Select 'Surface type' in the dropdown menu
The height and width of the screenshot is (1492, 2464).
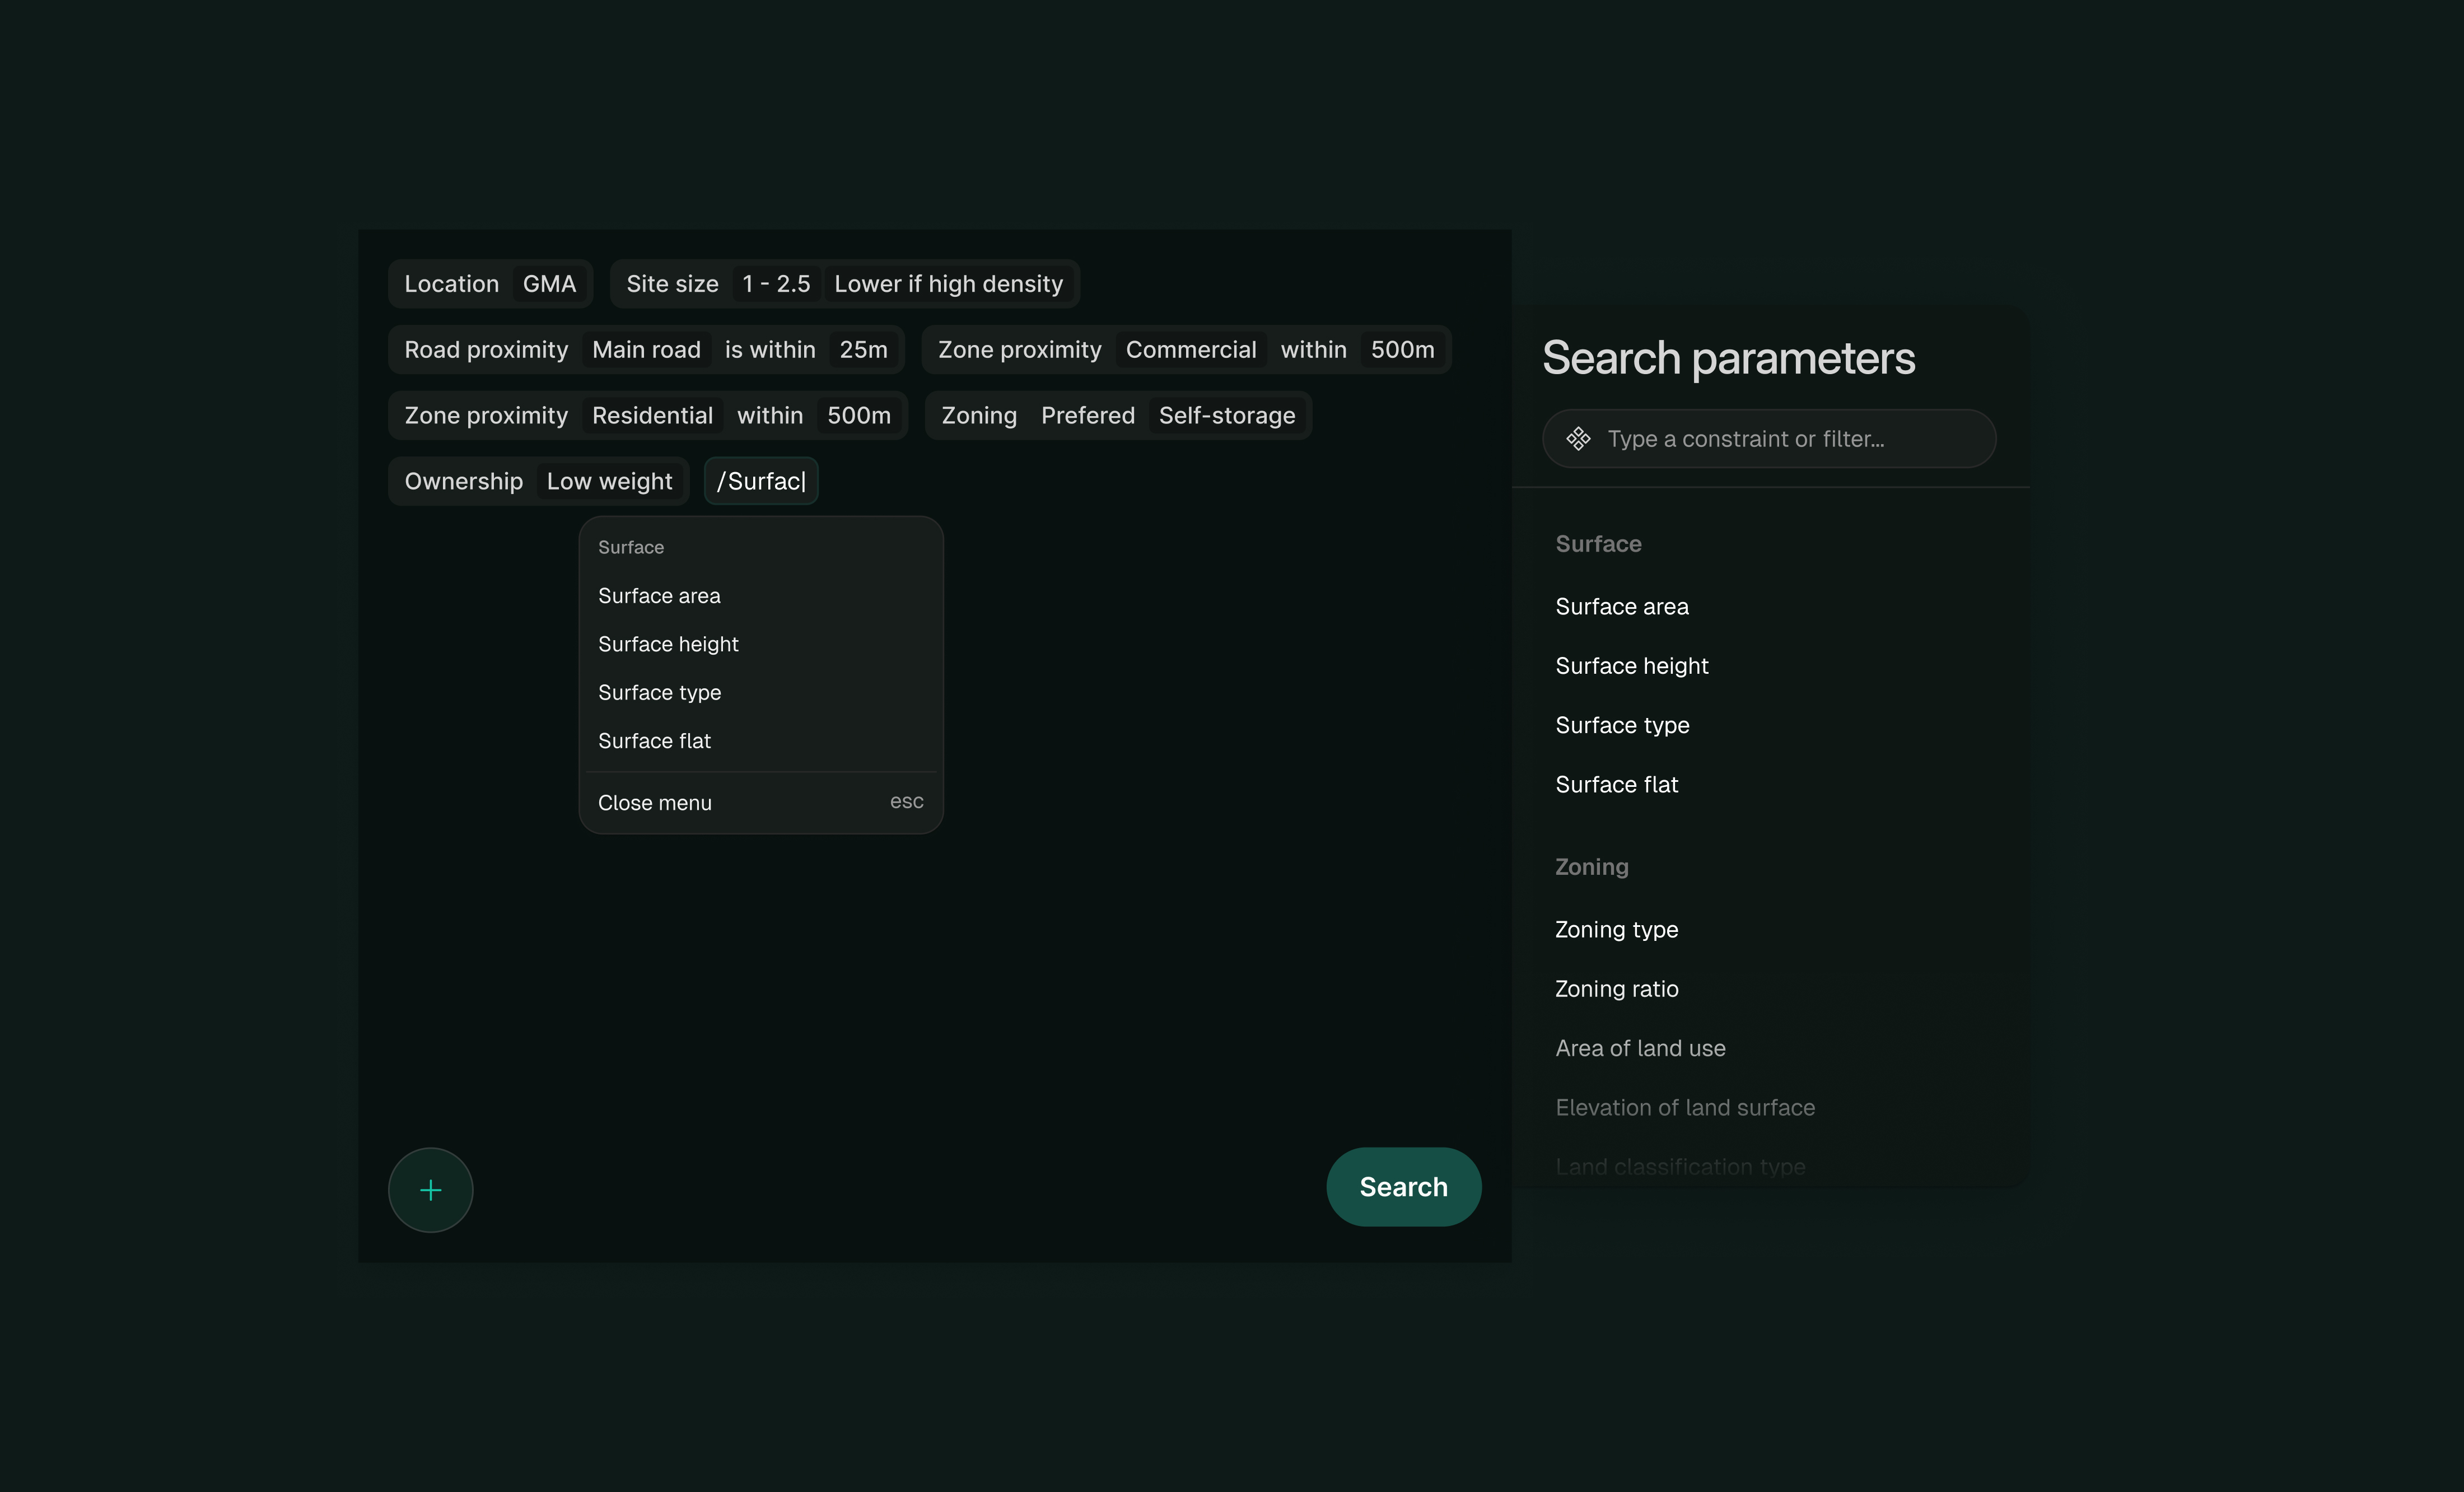[760, 692]
